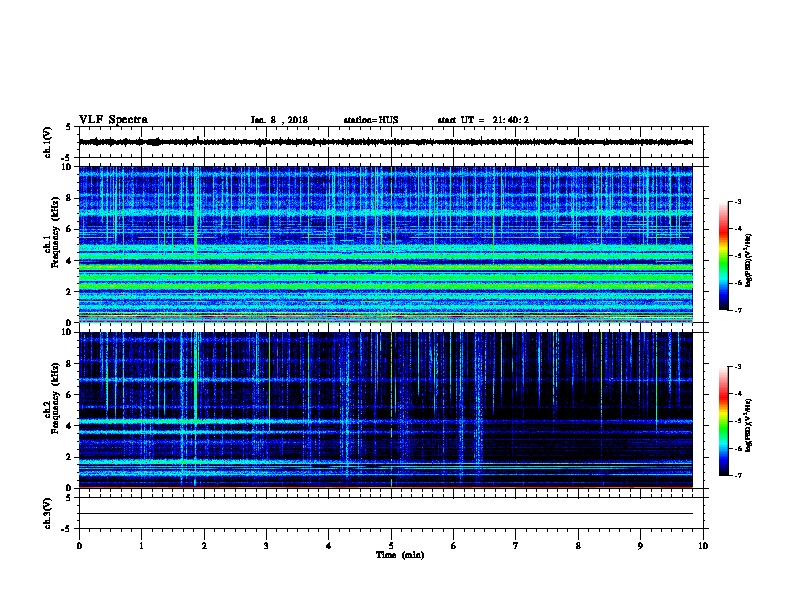
Task: Click the "10" kHz tick of ch.2 spectrogram
Action: click(68, 332)
